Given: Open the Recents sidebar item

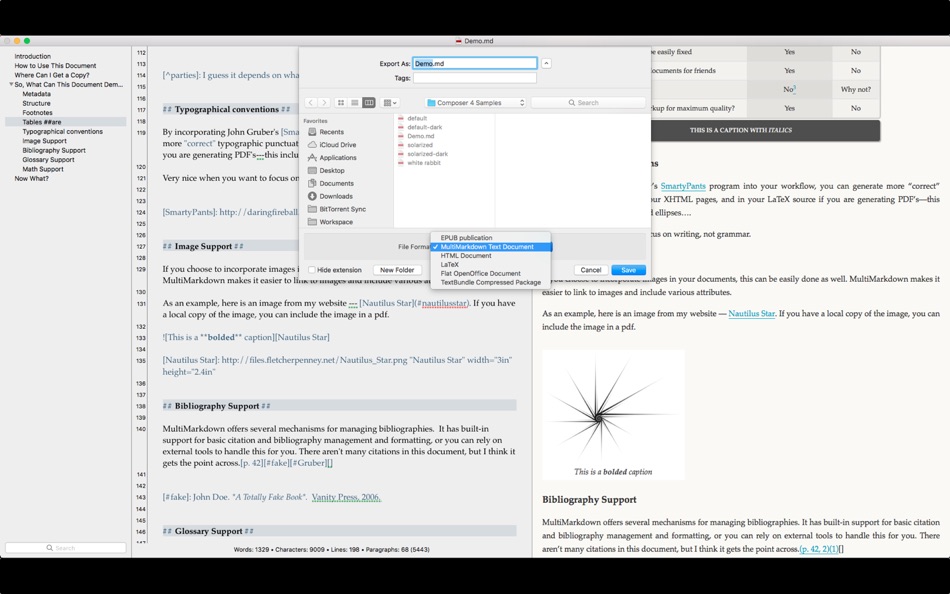Looking at the screenshot, I should tap(333, 132).
